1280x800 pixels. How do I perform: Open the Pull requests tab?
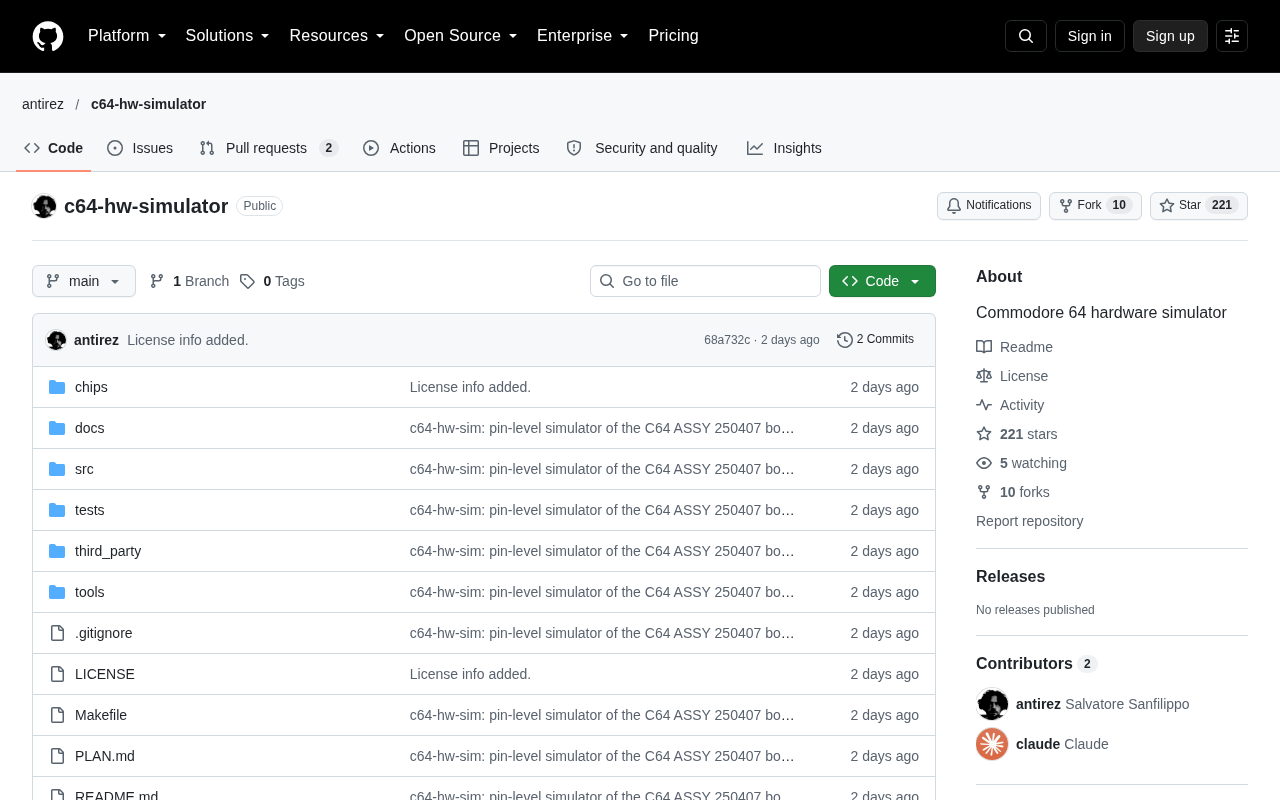click(x=269, y=148)
